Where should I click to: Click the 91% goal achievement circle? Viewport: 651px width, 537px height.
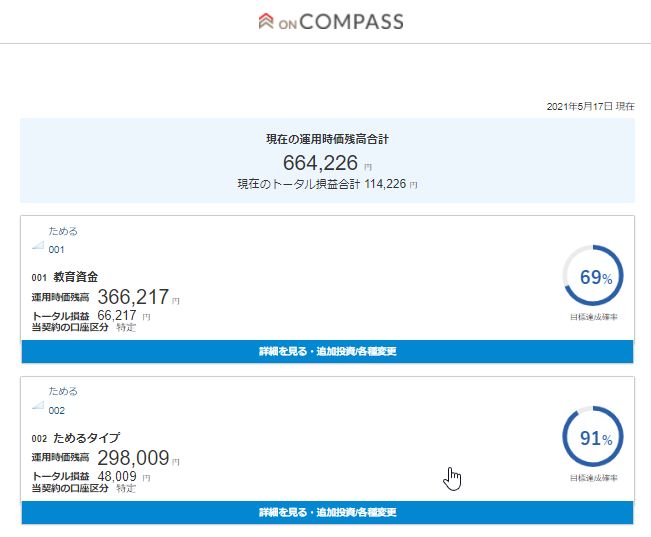click(x=593, y=436)
